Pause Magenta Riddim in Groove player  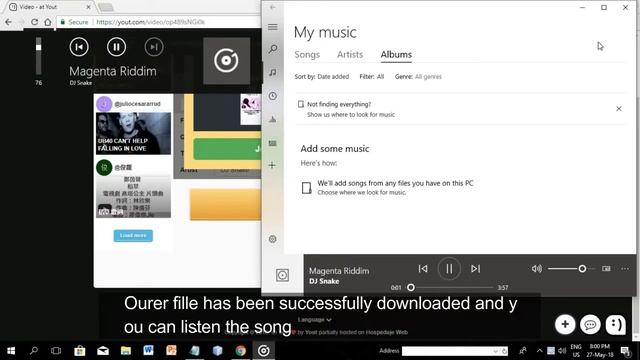tap(449, 269)
